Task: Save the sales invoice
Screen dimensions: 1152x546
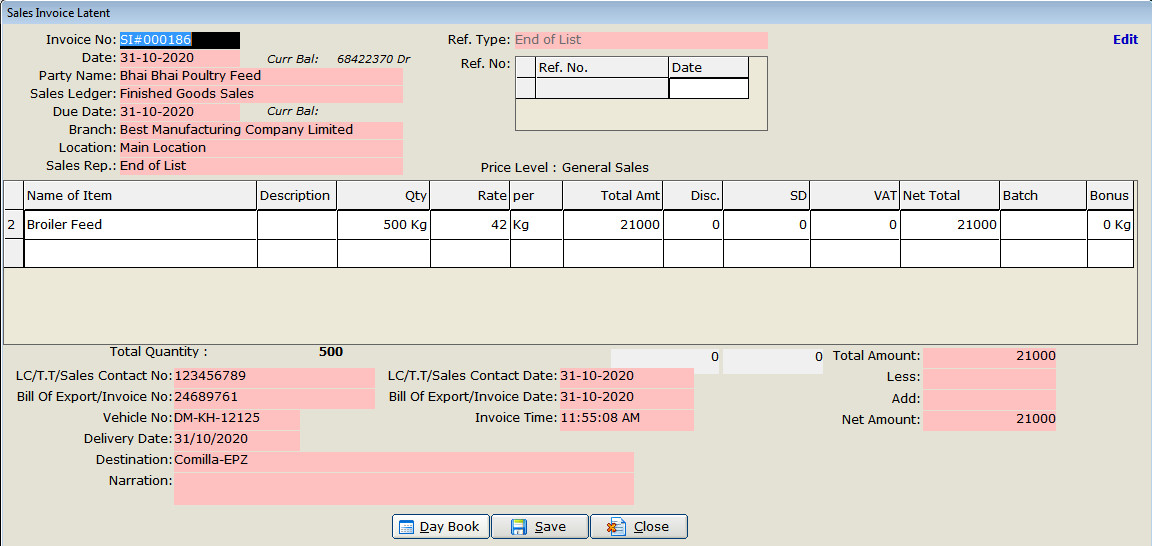Action: 539,527
